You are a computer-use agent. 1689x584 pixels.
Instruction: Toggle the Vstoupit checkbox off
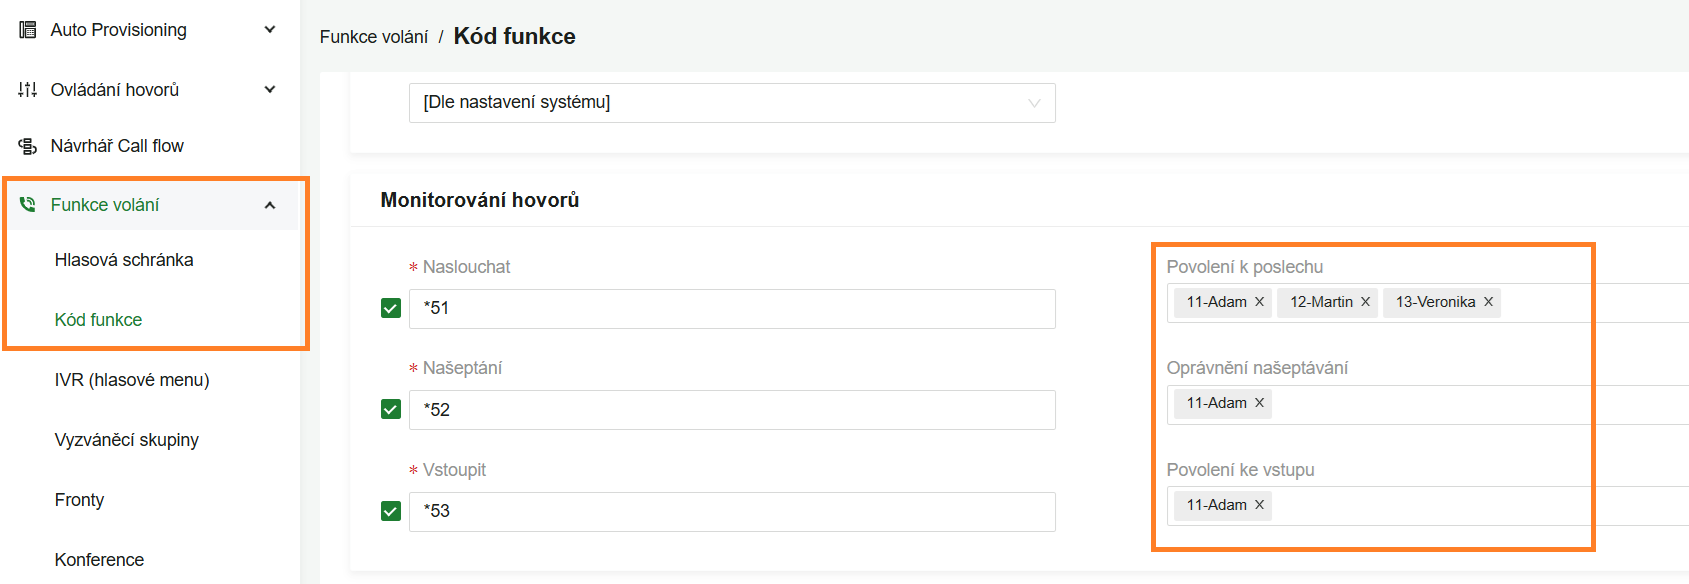coord(391,511)
